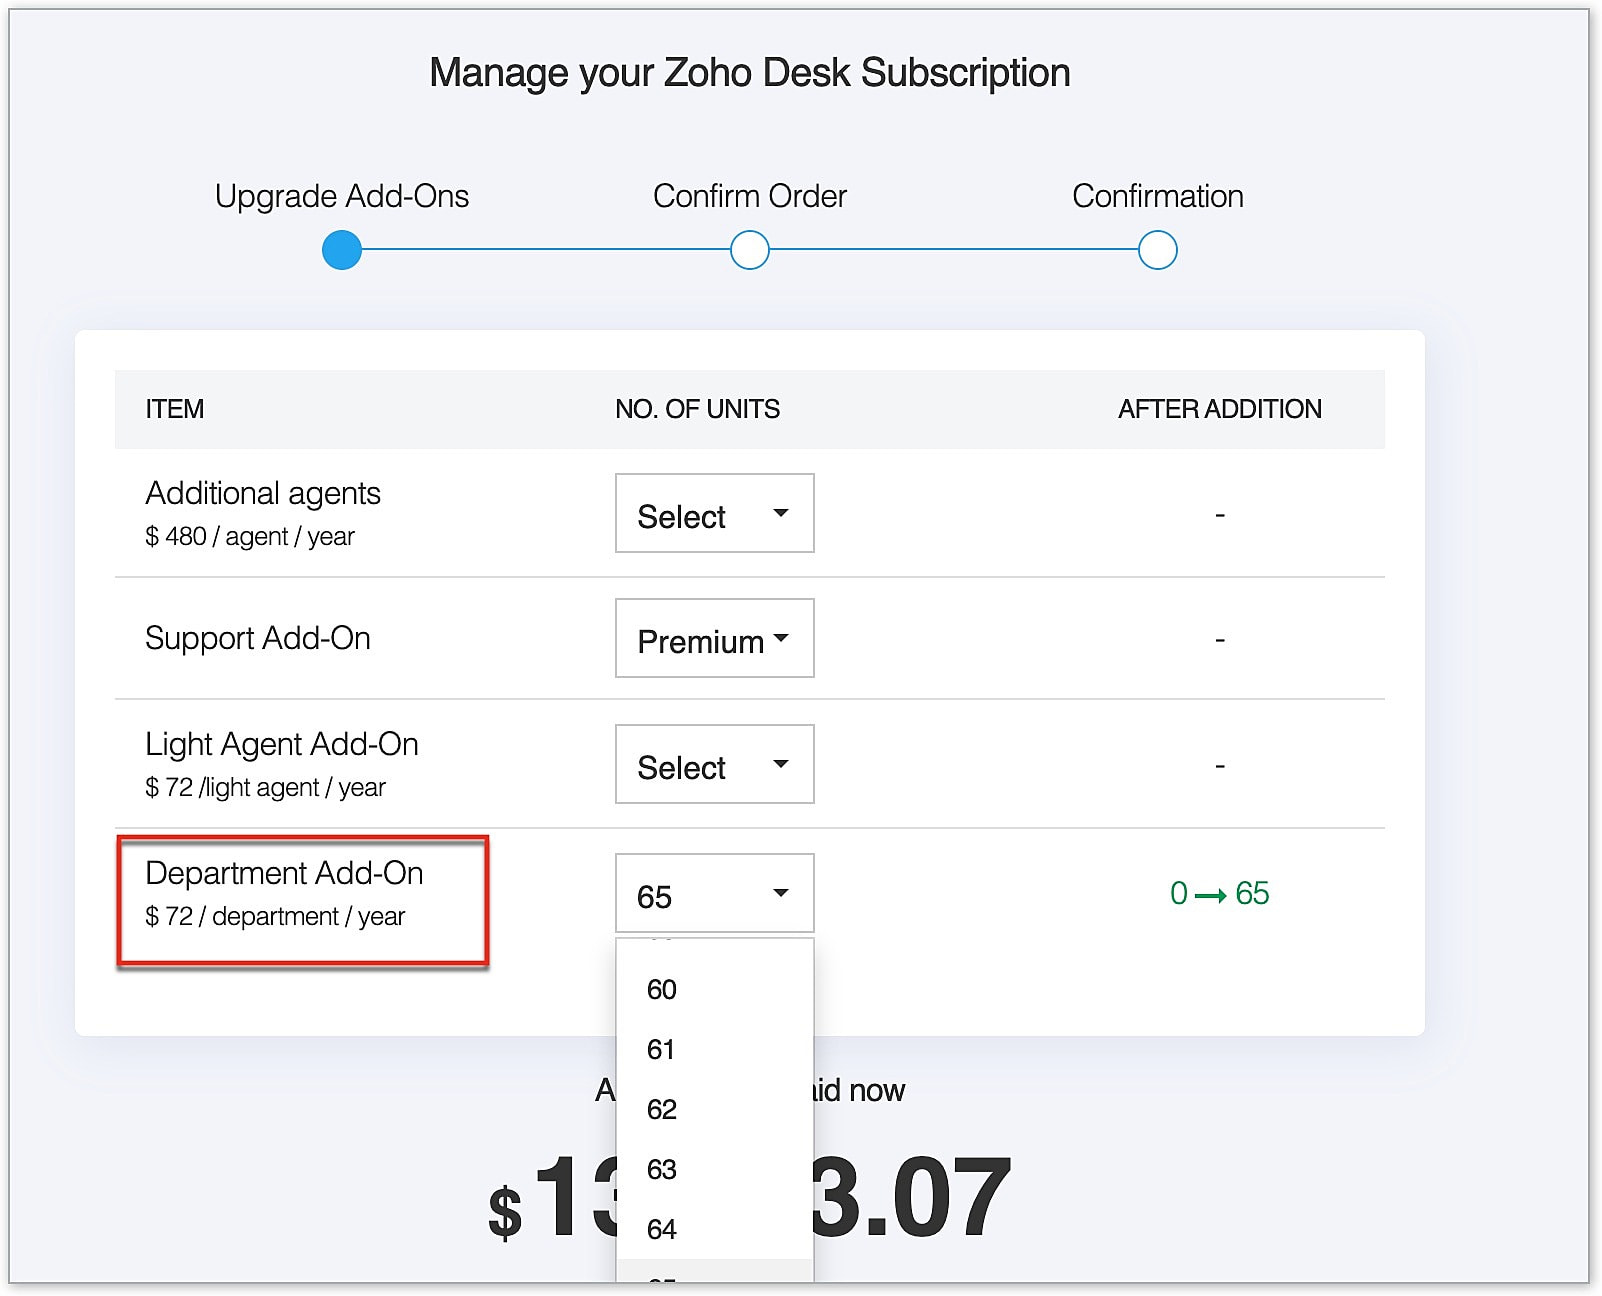Open the Support Add-On Premium dropdown
This screenshot has height=1296, width=1602.
(x=714, y=638)
